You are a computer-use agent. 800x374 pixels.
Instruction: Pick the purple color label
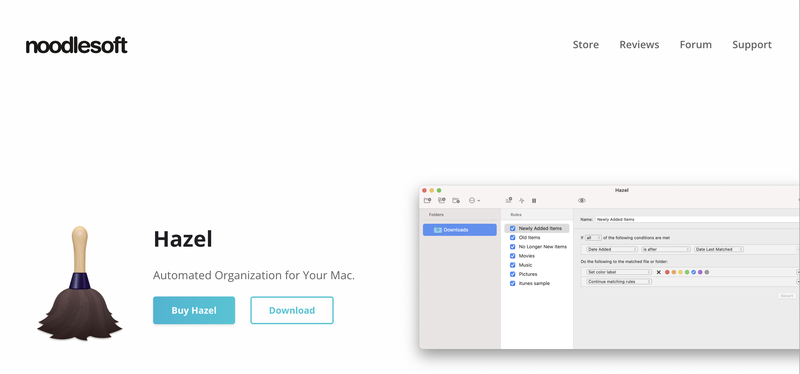[700, 272]
